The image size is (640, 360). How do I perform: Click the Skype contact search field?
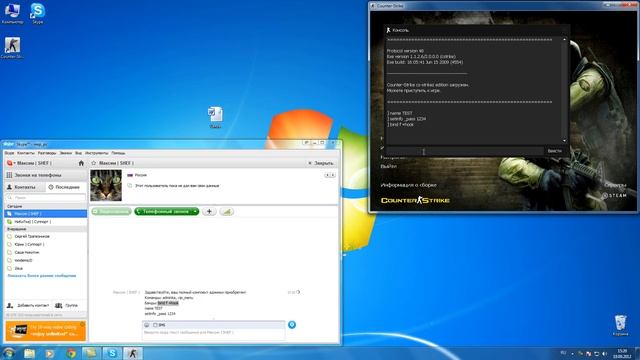[46, 198]
